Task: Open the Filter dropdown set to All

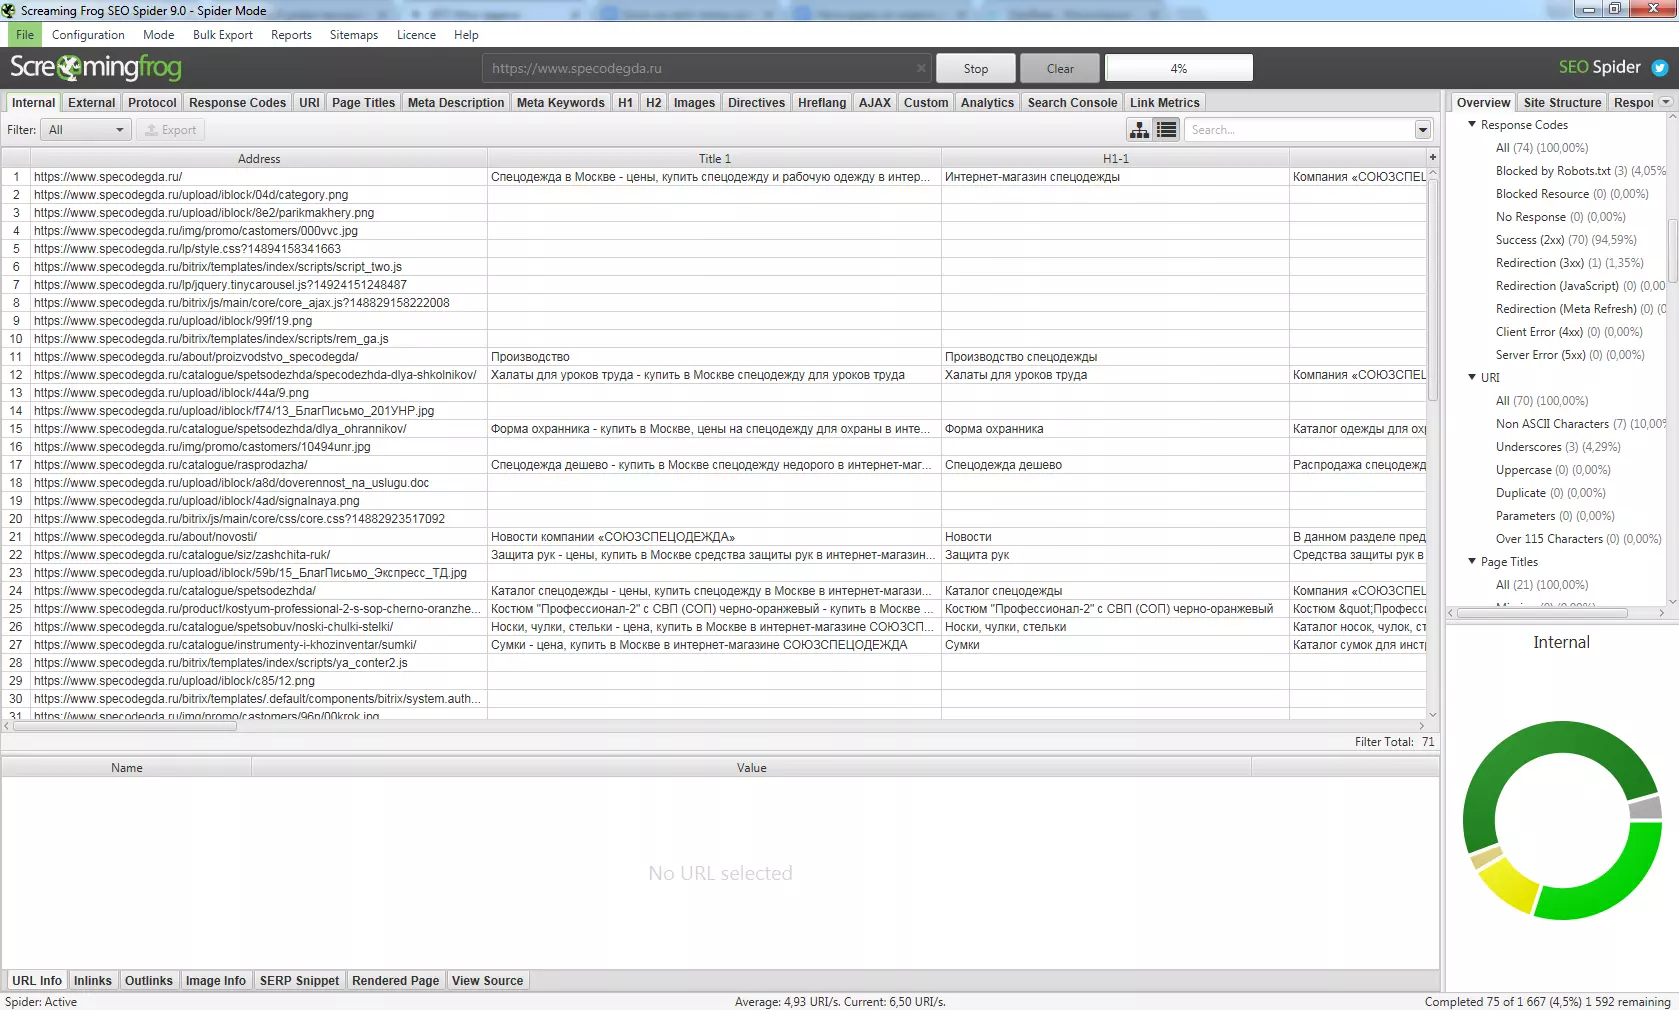Action: pyautogui.click(x=86, y=130)
